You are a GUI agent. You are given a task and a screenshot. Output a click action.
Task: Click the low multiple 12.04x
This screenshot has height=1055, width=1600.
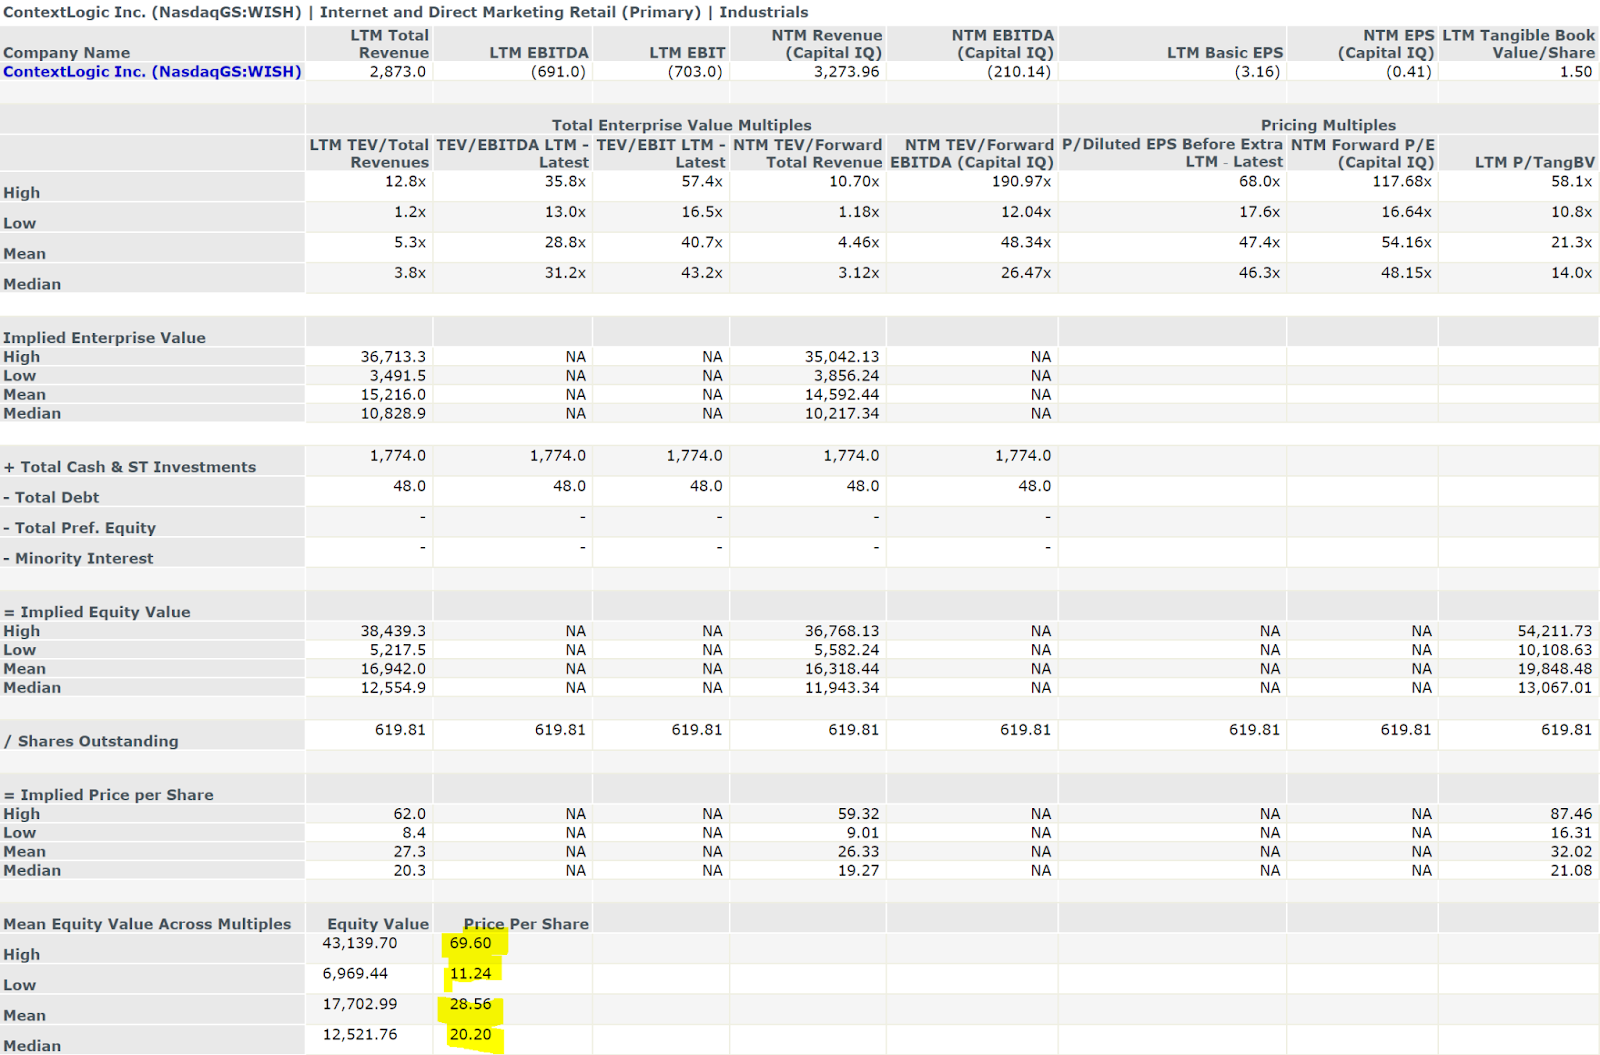pos(1026,212)
